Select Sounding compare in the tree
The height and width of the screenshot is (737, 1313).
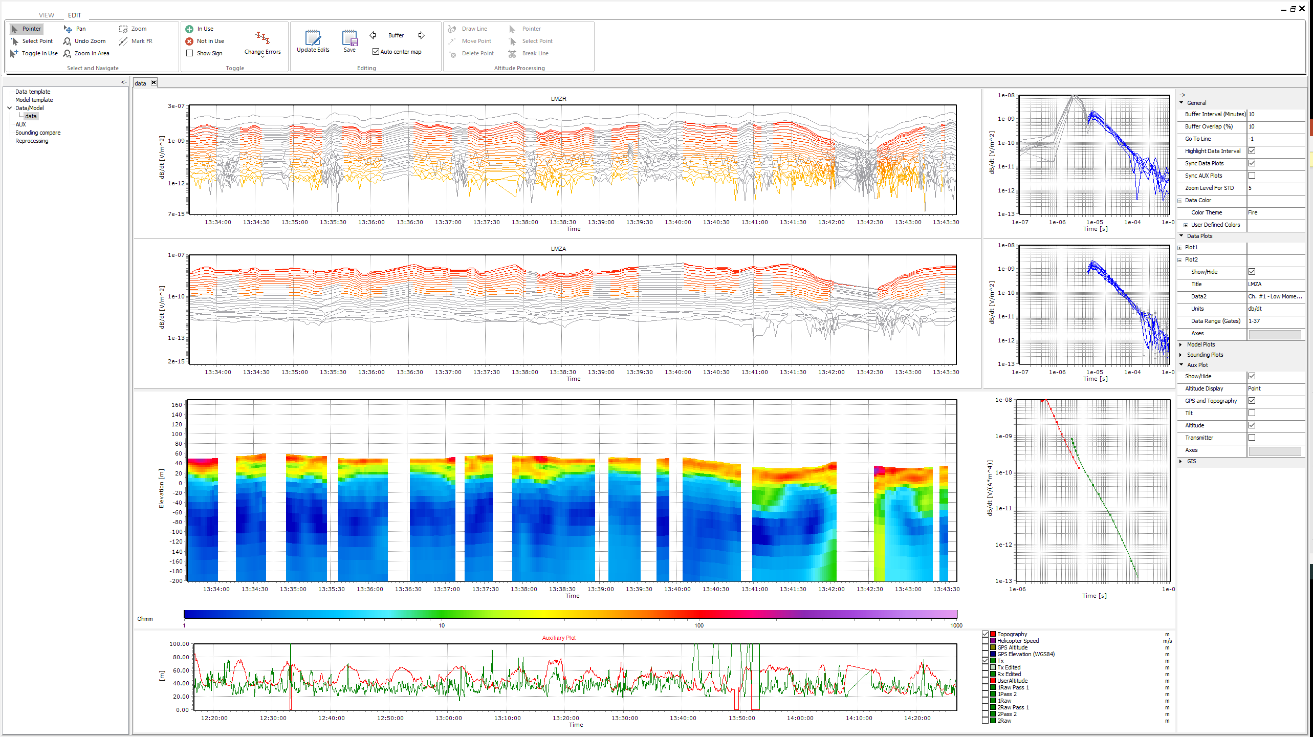pyautogui.click(x=37, y=132)
